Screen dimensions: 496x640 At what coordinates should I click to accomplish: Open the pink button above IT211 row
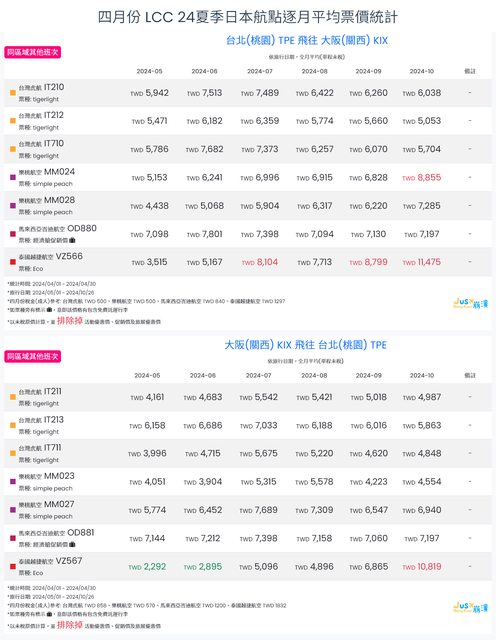pyautogui.click(x=33, y=356)
